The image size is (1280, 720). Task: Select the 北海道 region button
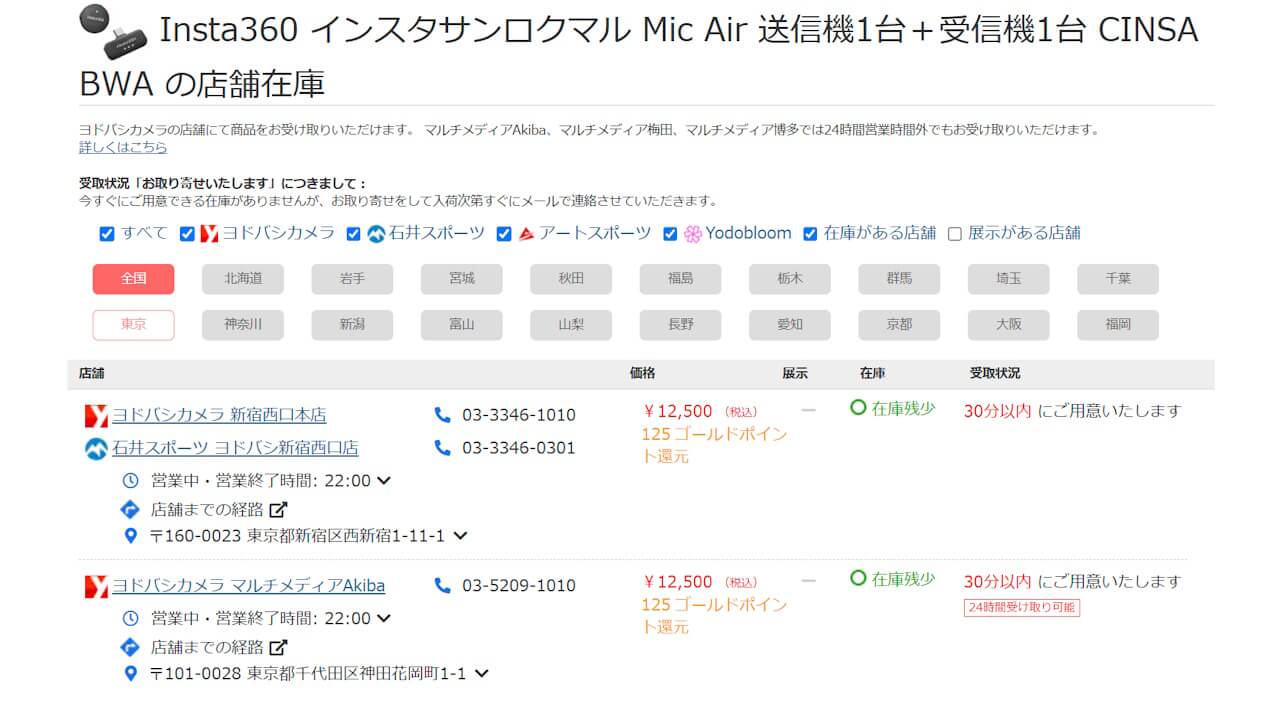(x=243, y=279)
